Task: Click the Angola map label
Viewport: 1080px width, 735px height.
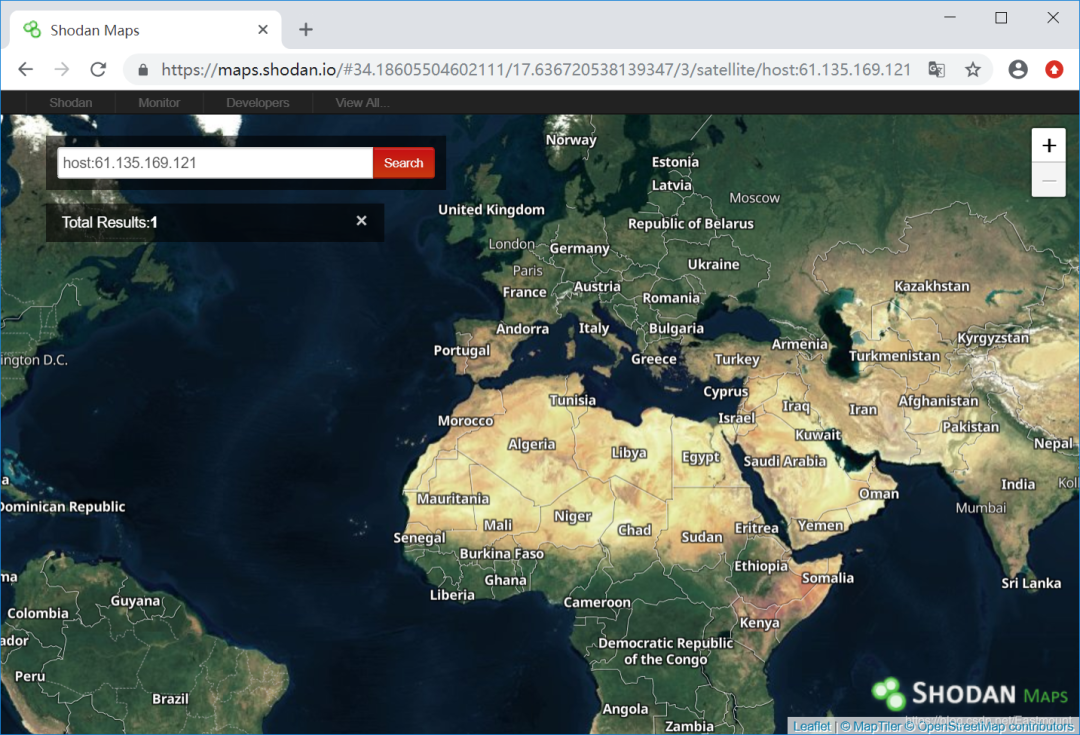Action: 625,709
